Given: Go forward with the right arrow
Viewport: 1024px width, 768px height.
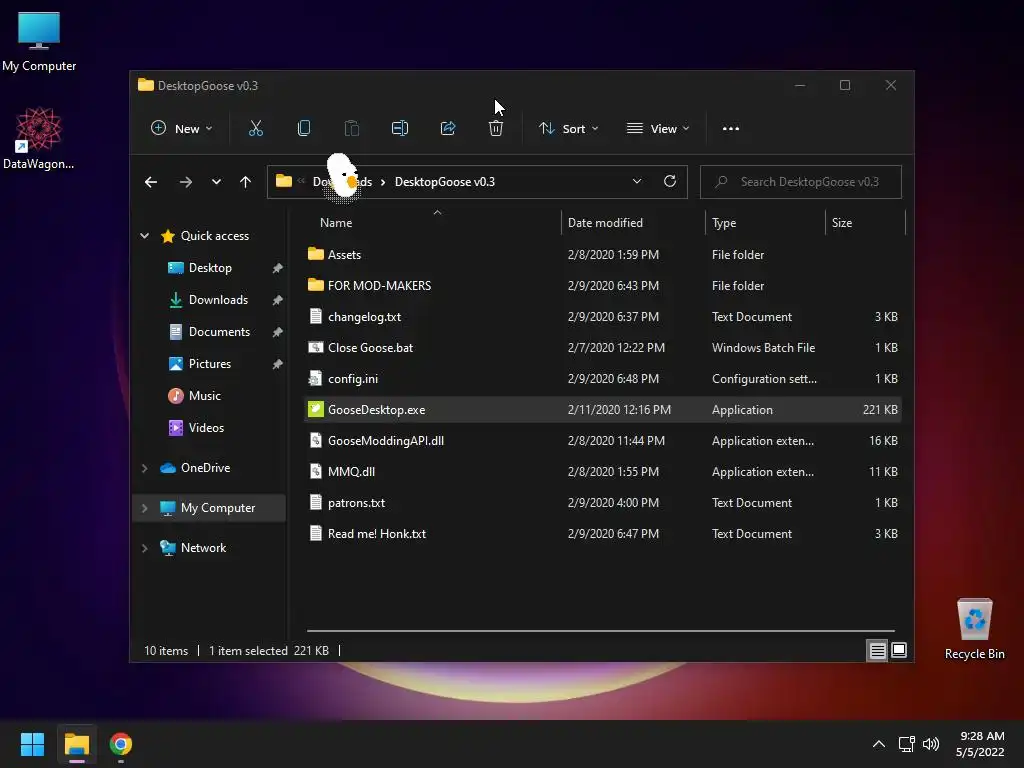Looking at the screenshot, I should pyautogui.click(x=185, y=182).
